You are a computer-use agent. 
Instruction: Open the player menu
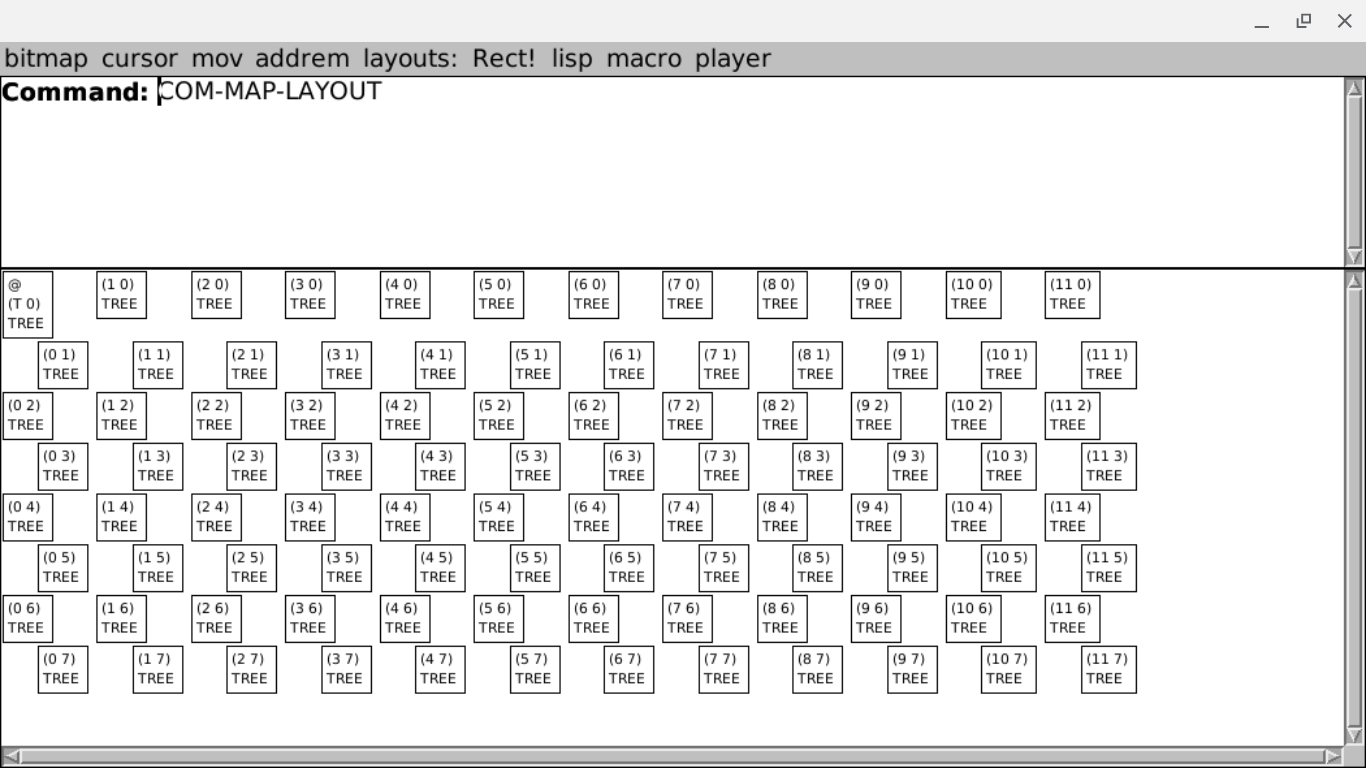click(733, 59)
